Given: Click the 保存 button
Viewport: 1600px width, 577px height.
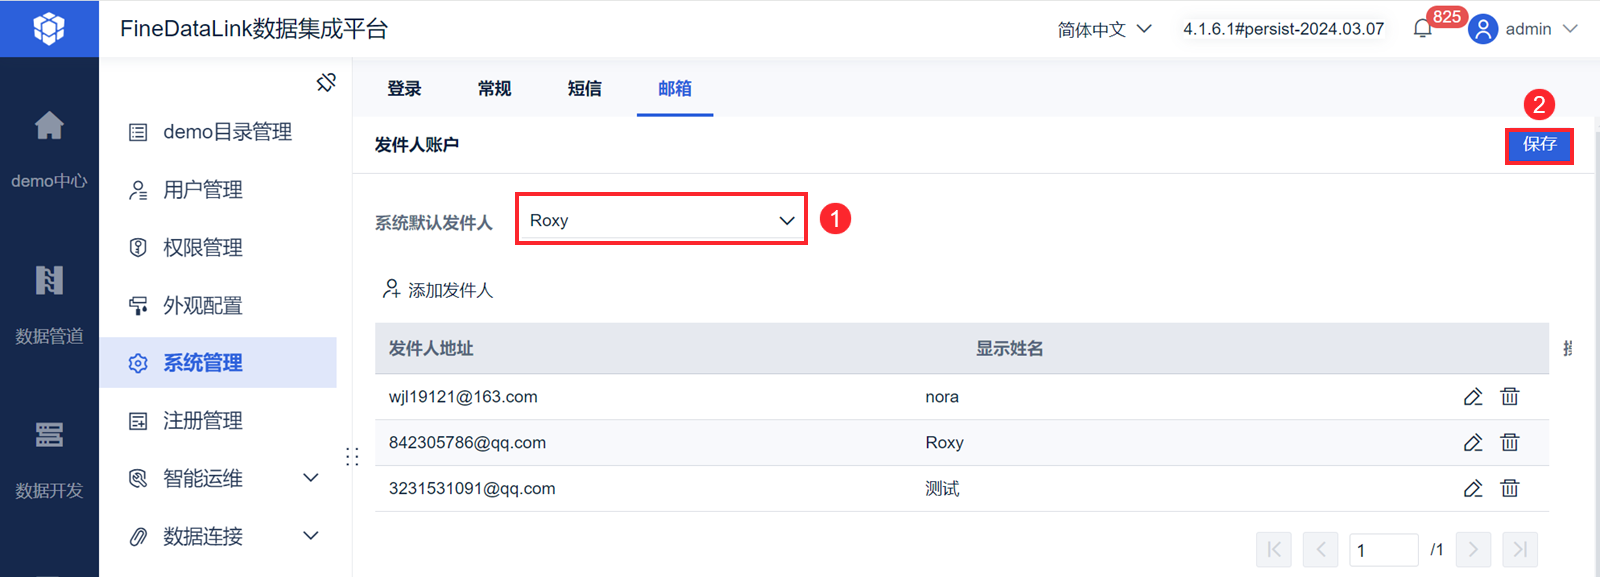Looking at the screenshot, I should pos(1539,145).
